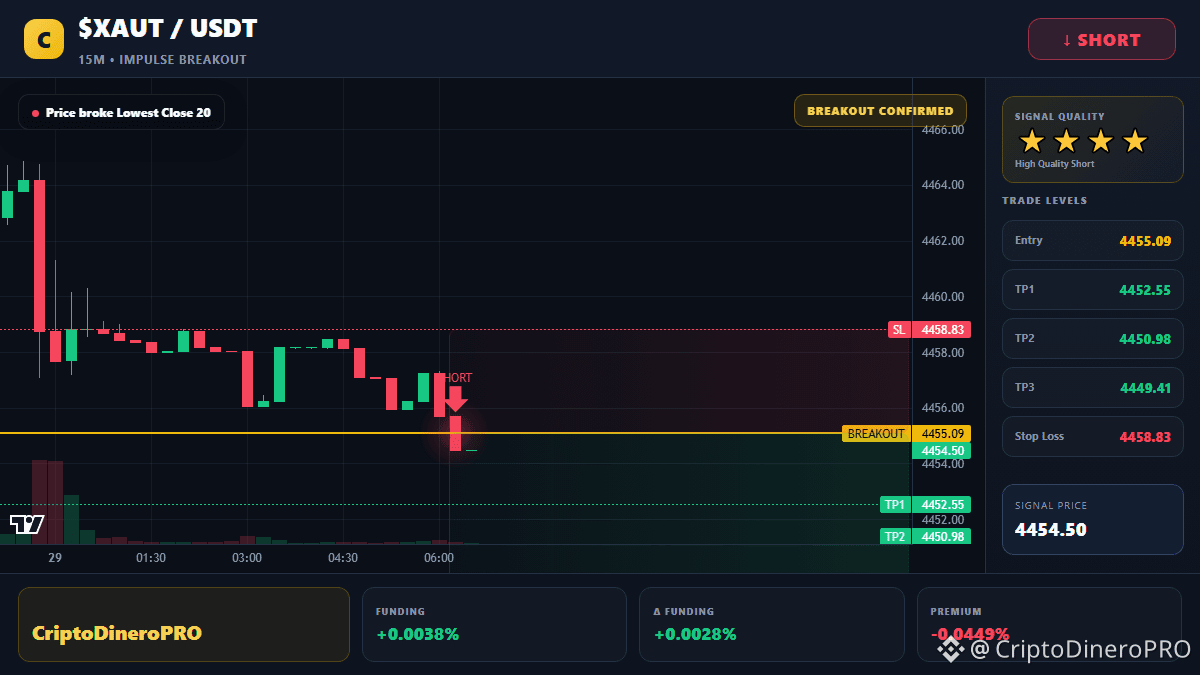The image size is (1200, 675).
Task: Click the TRADE LEVELS heading
Action: [x=1044, y=201]
